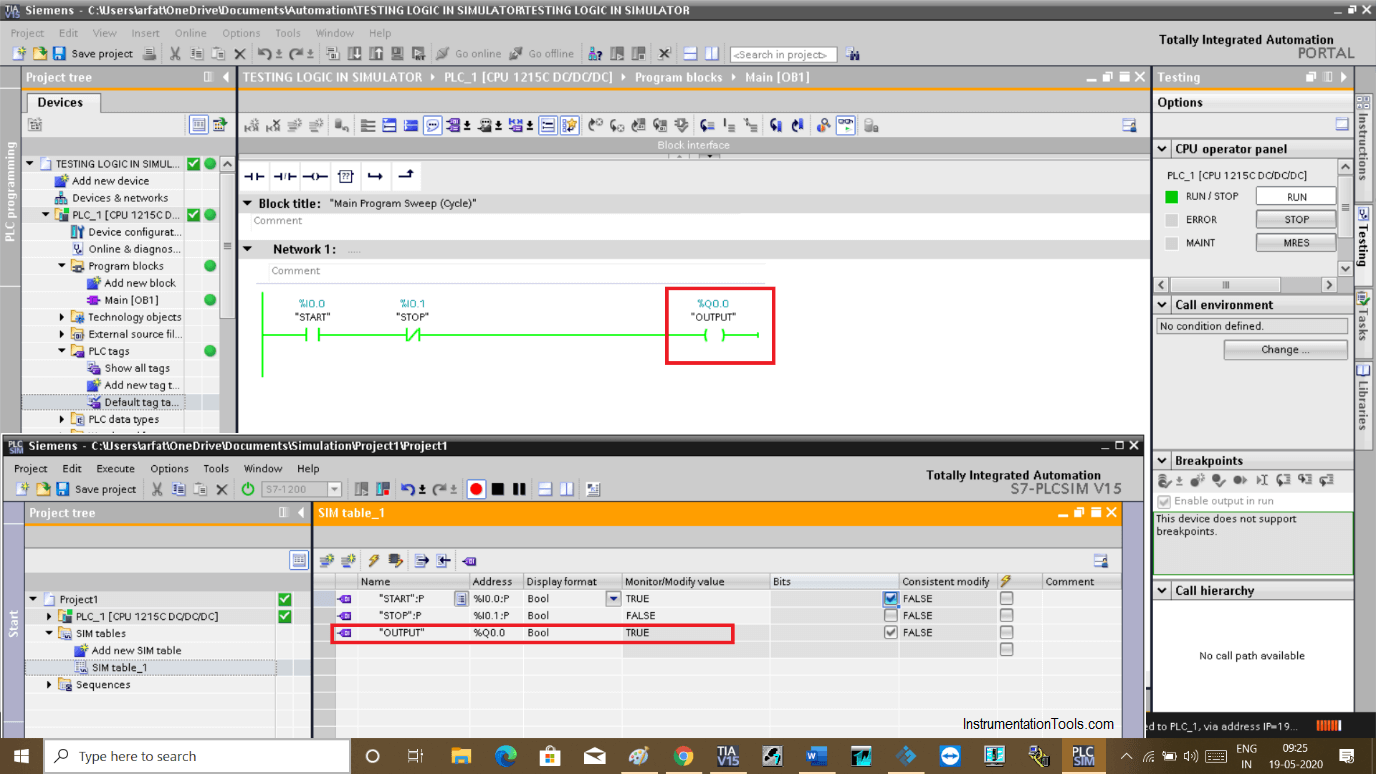Click the split editor horizontally icon in PLCSIM
This screenshot has width=1376, height=774.
pos(545,489)
